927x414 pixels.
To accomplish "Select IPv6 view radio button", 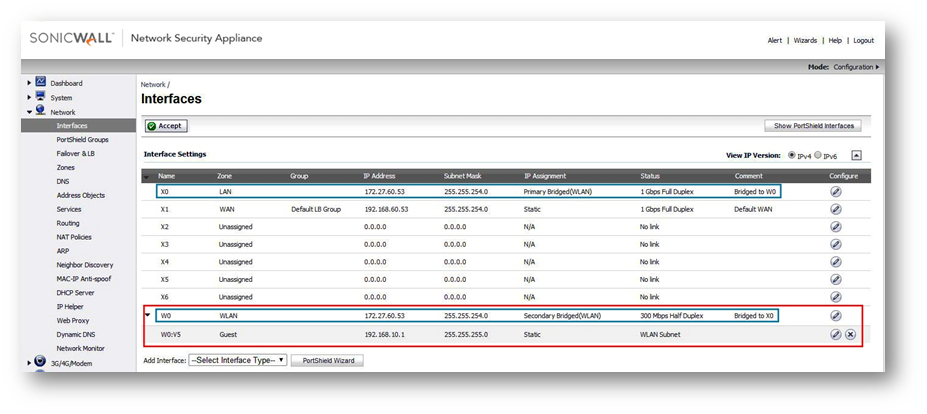I will click(x=818, y=155).
